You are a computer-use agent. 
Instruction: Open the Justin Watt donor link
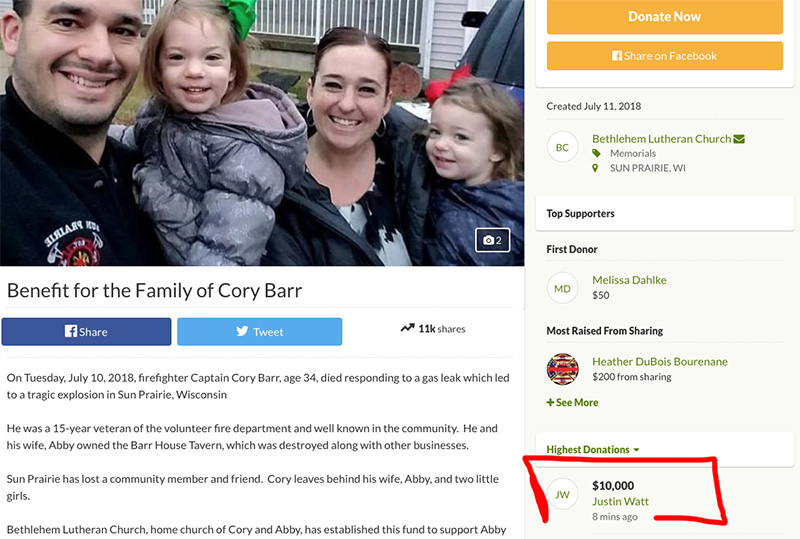620,502
